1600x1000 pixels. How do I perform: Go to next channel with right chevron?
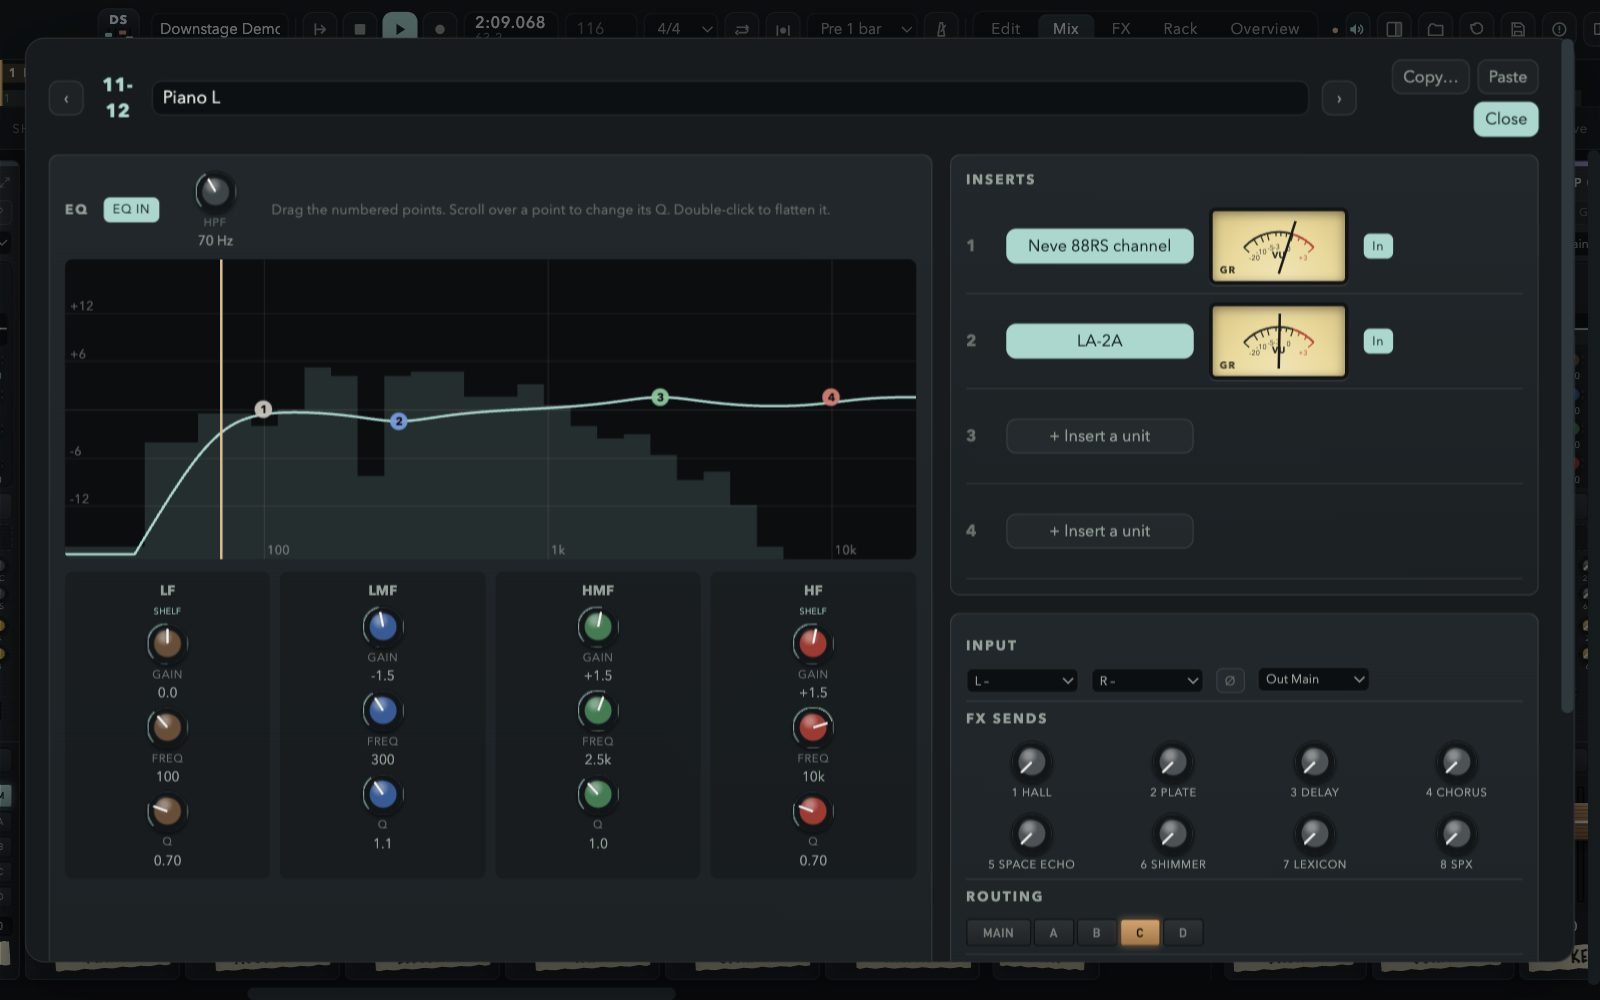pos(1339,98)
